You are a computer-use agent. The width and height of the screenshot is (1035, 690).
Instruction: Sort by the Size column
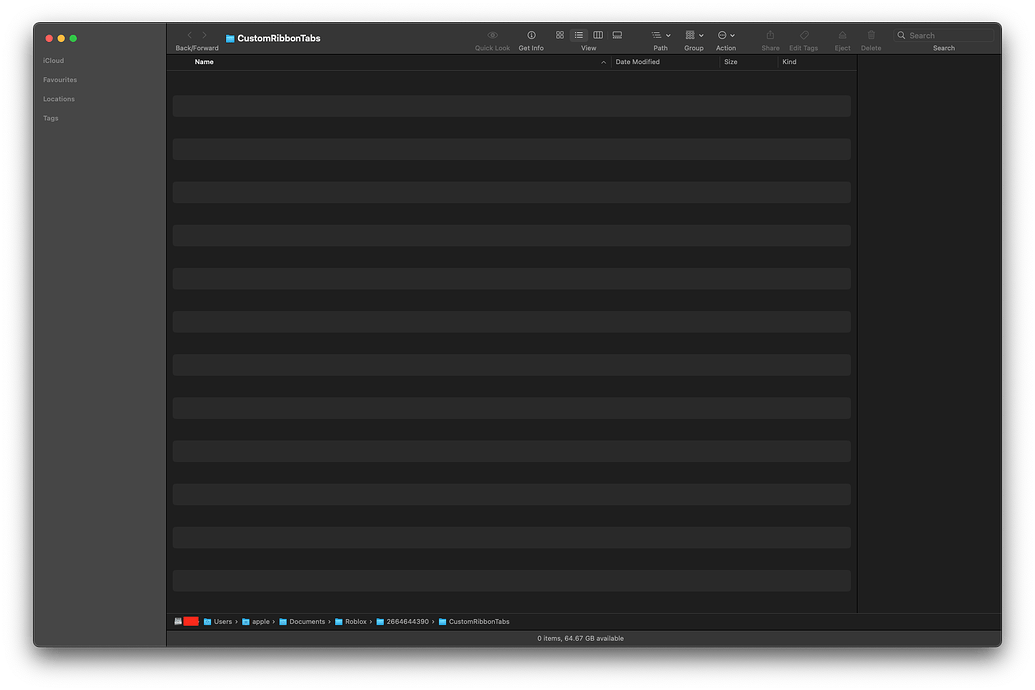tap(731, 62)
